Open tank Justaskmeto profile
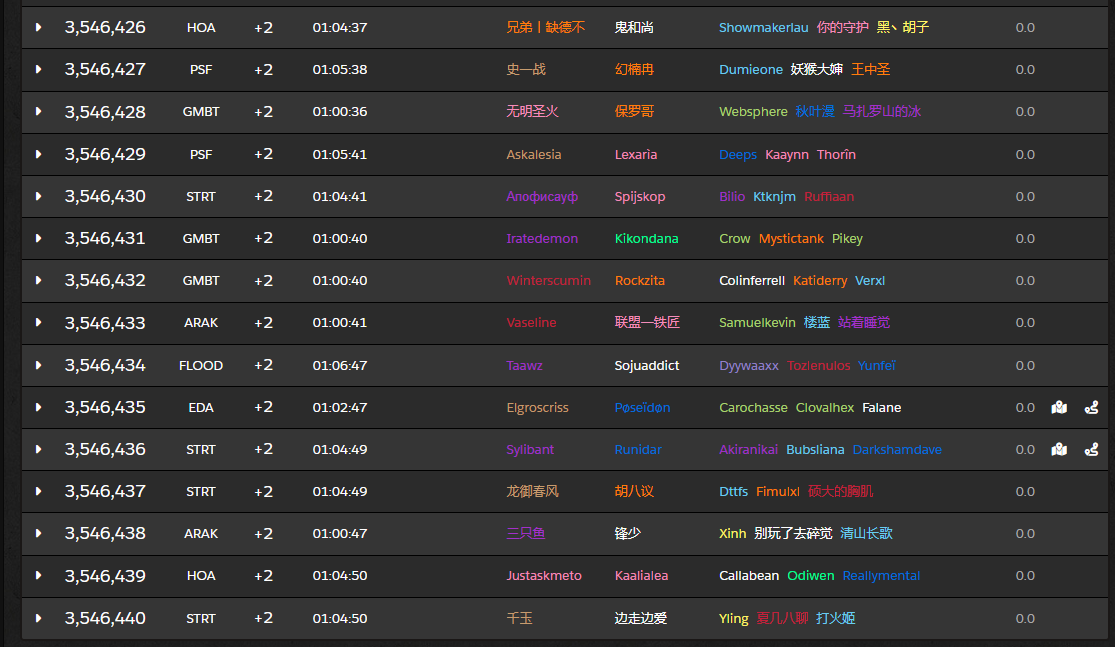This screenshot has height=647, width=1115. [x=544, y=576]
